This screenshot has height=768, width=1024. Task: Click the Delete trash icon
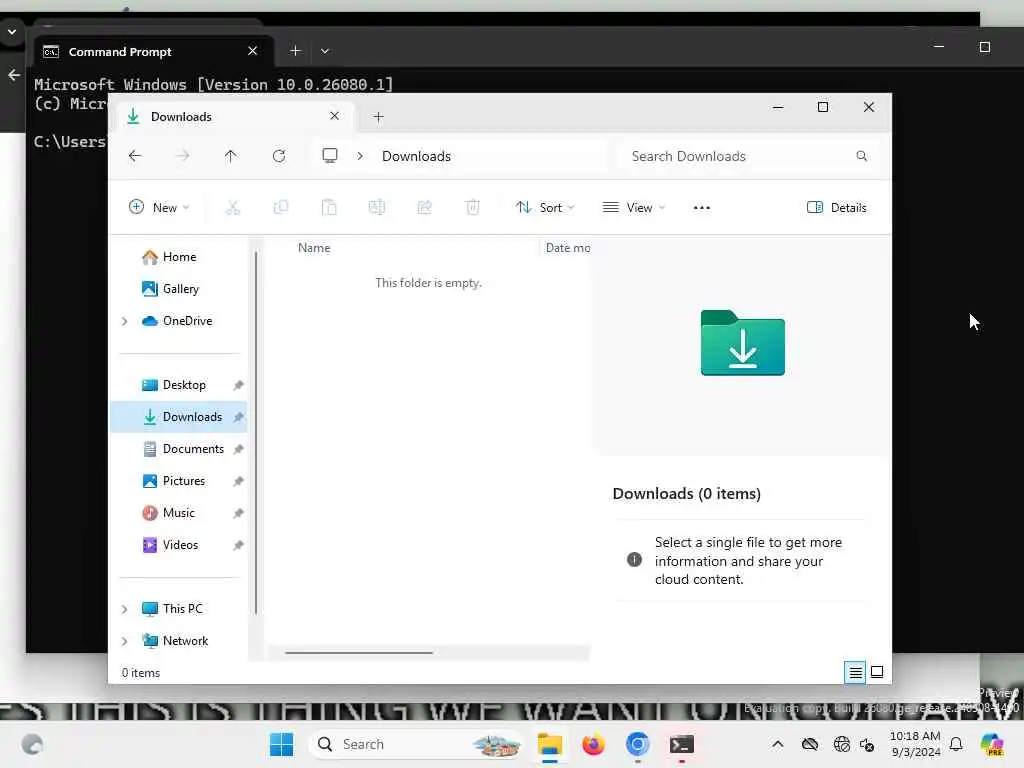point(473,208)
